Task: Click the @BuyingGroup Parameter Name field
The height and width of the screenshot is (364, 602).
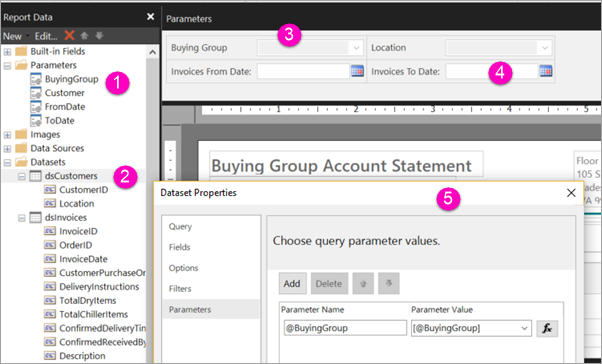Action: point(345,328)
